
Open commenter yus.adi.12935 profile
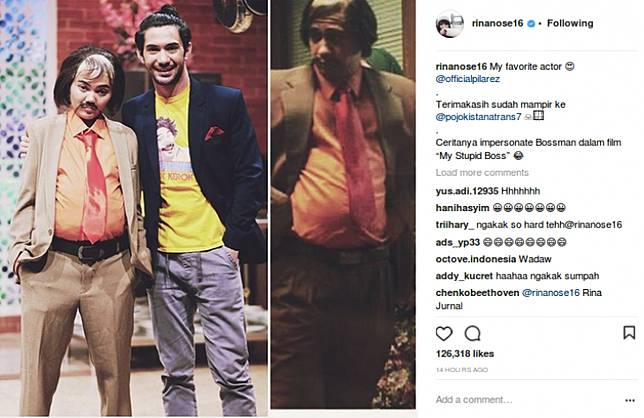pyautogui.click(x=467, y=191)
